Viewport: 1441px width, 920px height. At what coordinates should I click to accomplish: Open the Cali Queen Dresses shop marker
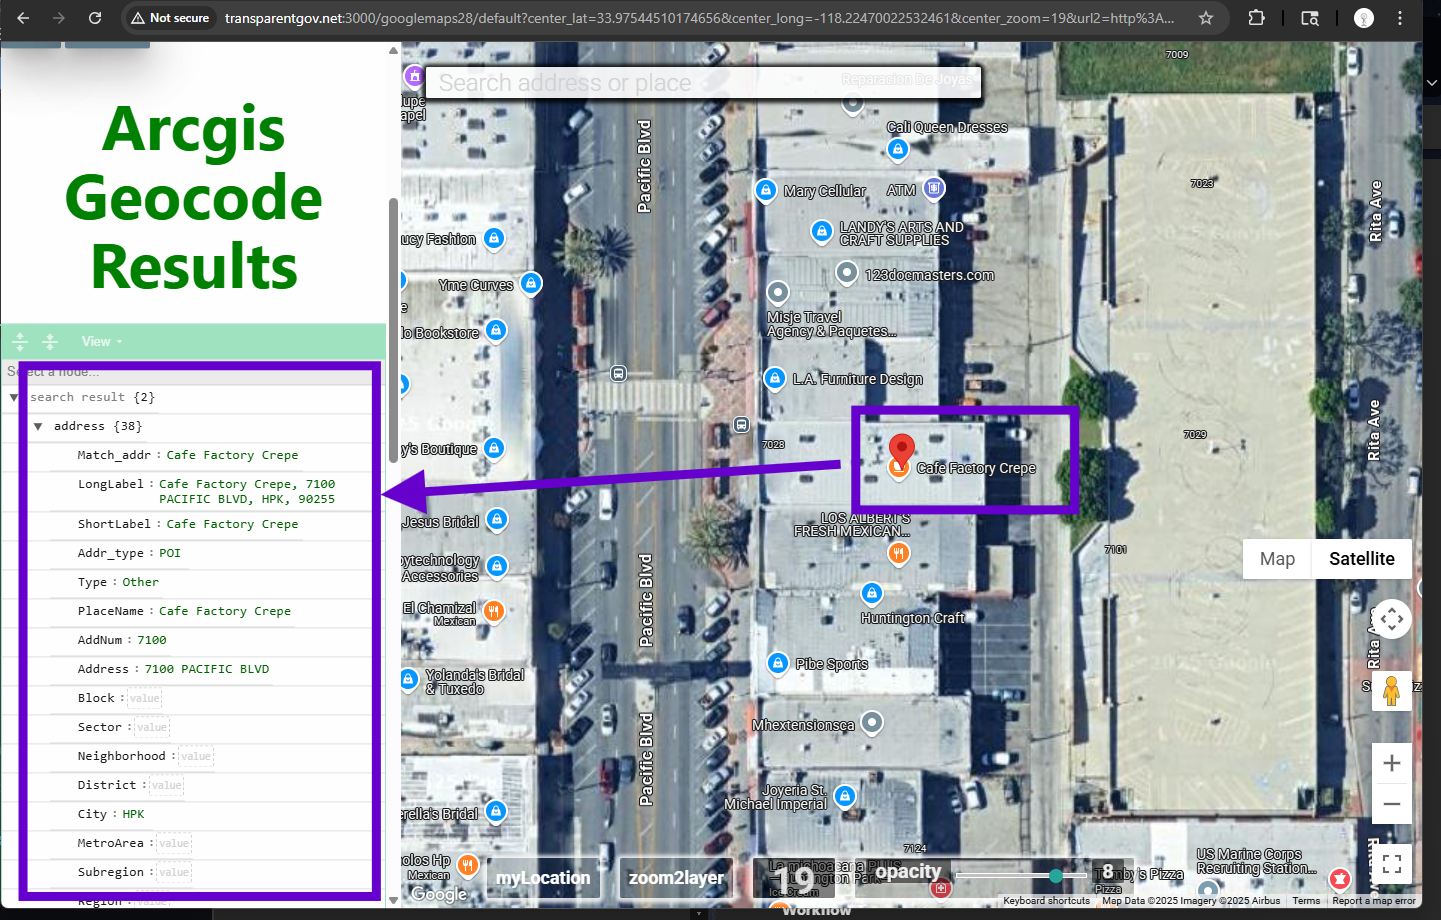pyautogui.click(x=898, y=149)
